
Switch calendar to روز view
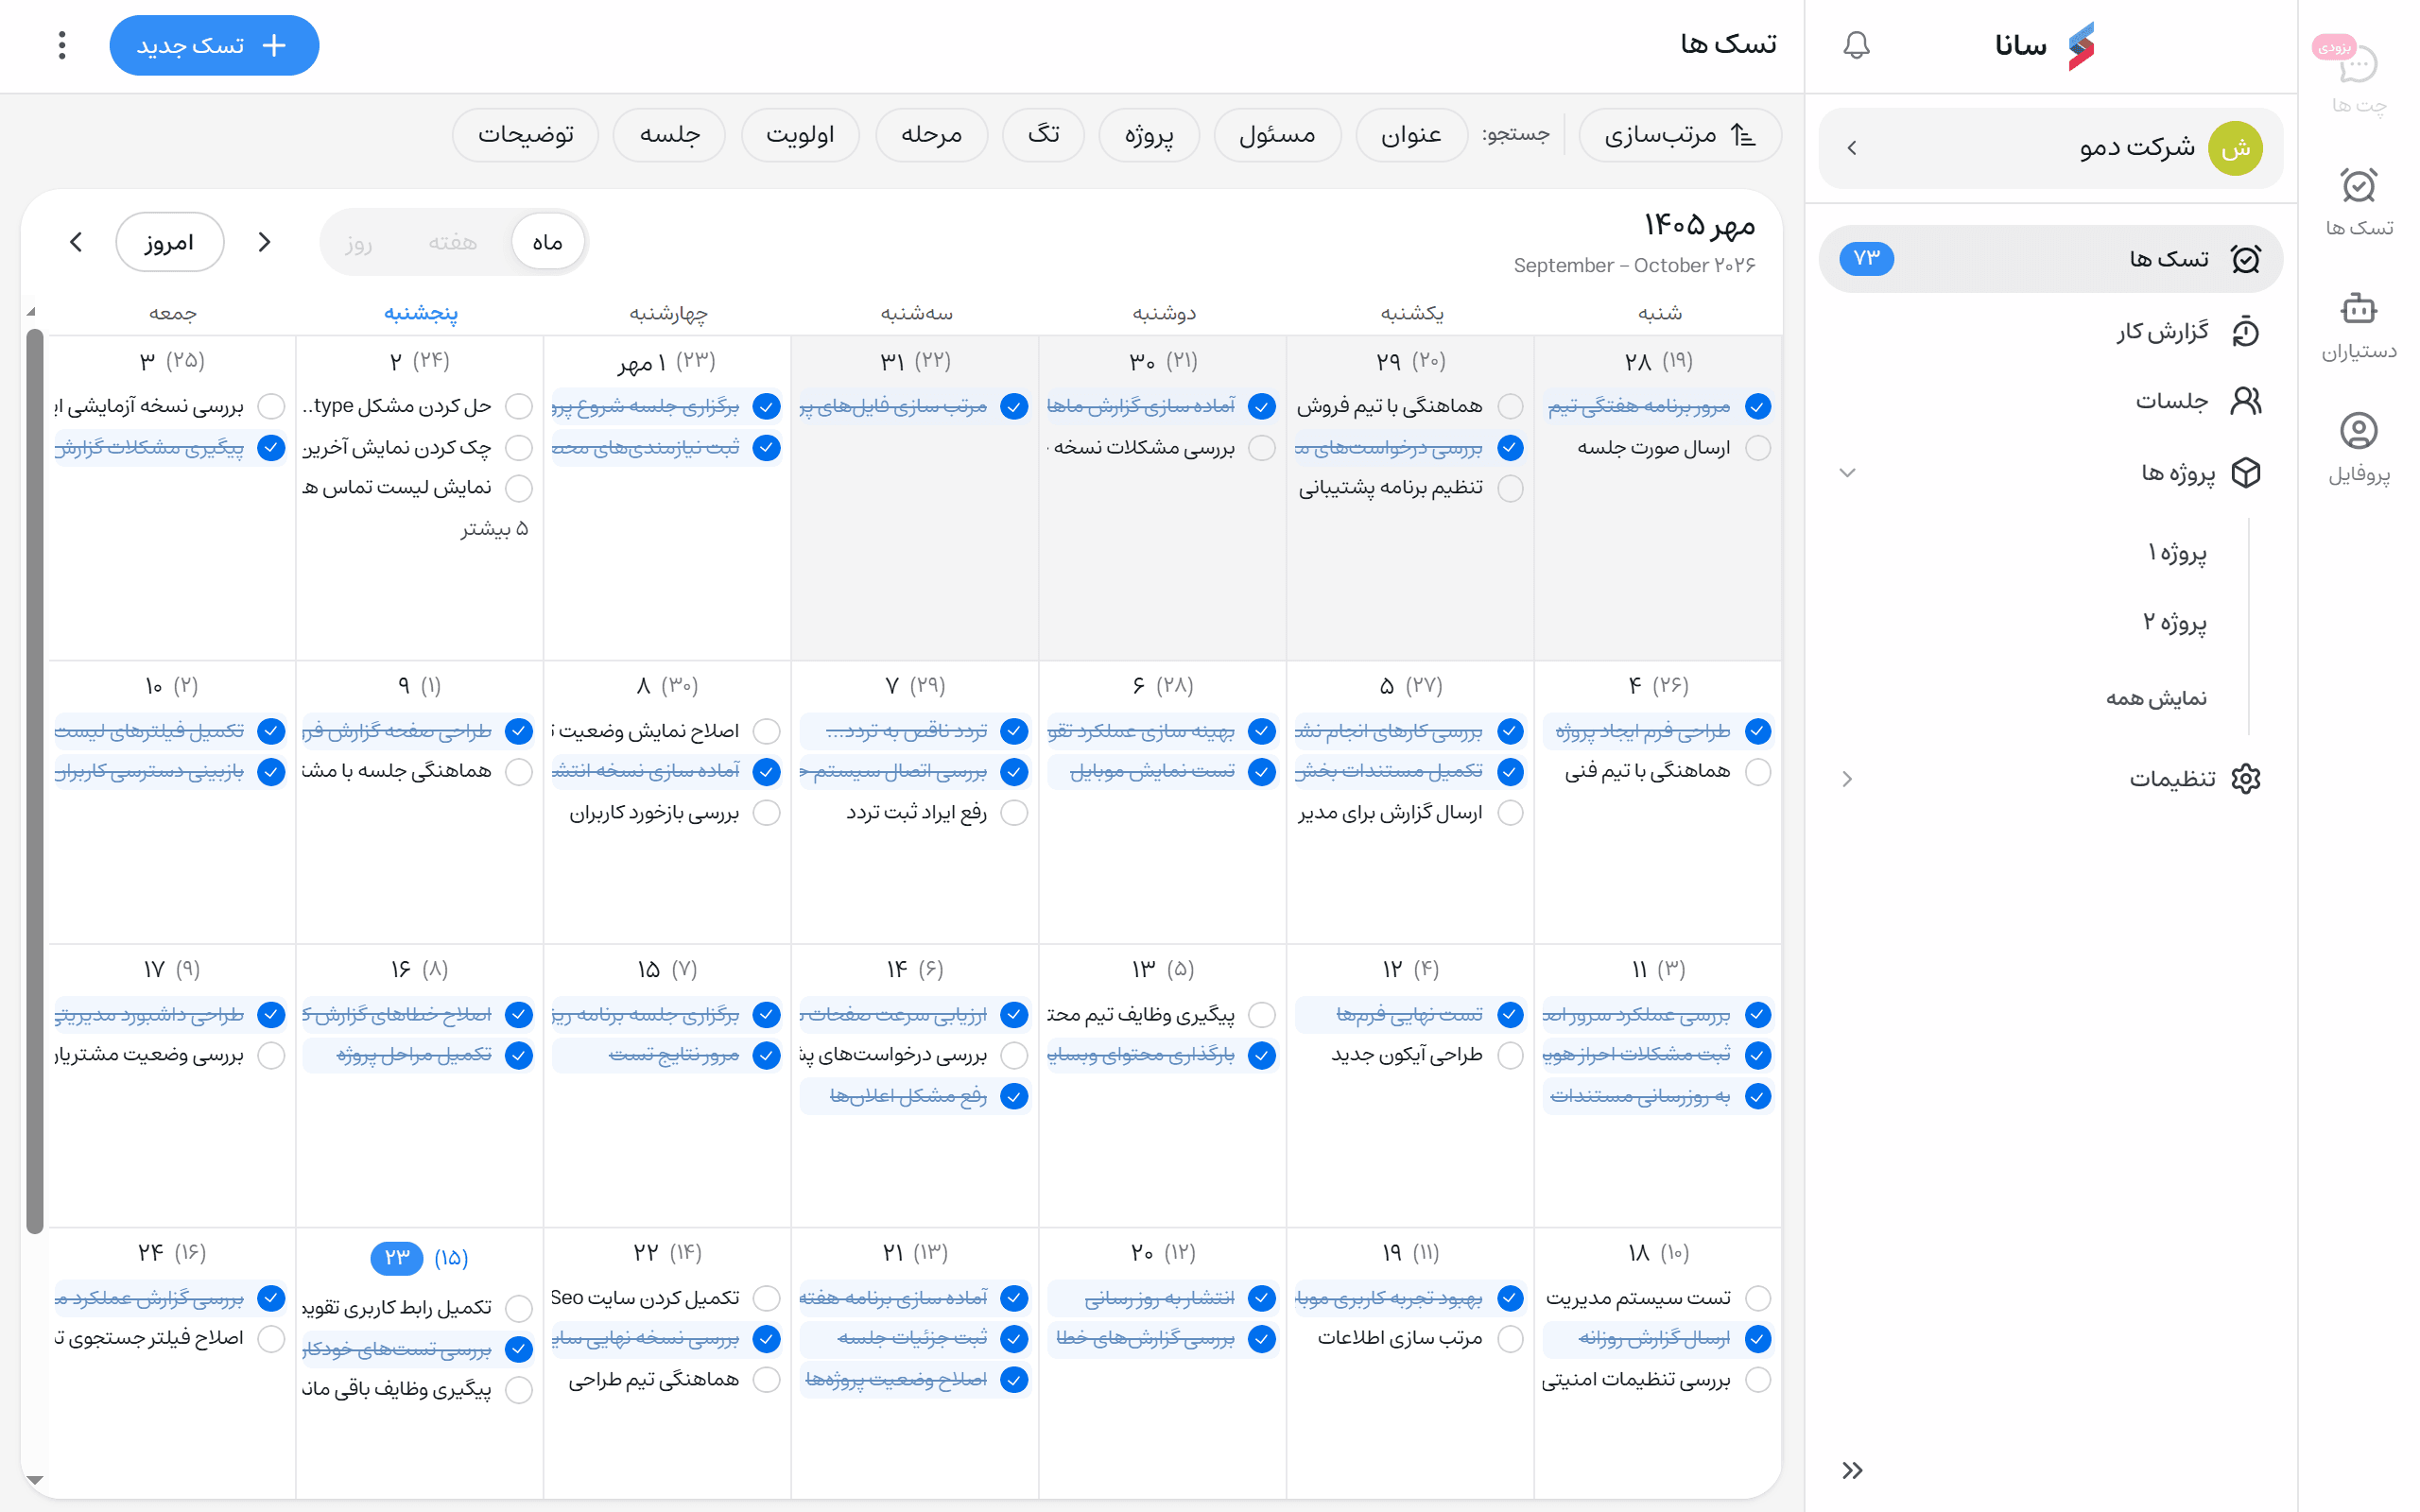point(358,242)
